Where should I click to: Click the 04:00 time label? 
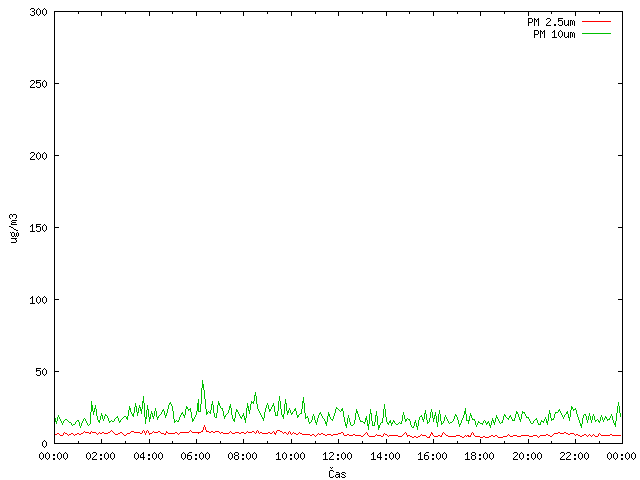(148, 456)
